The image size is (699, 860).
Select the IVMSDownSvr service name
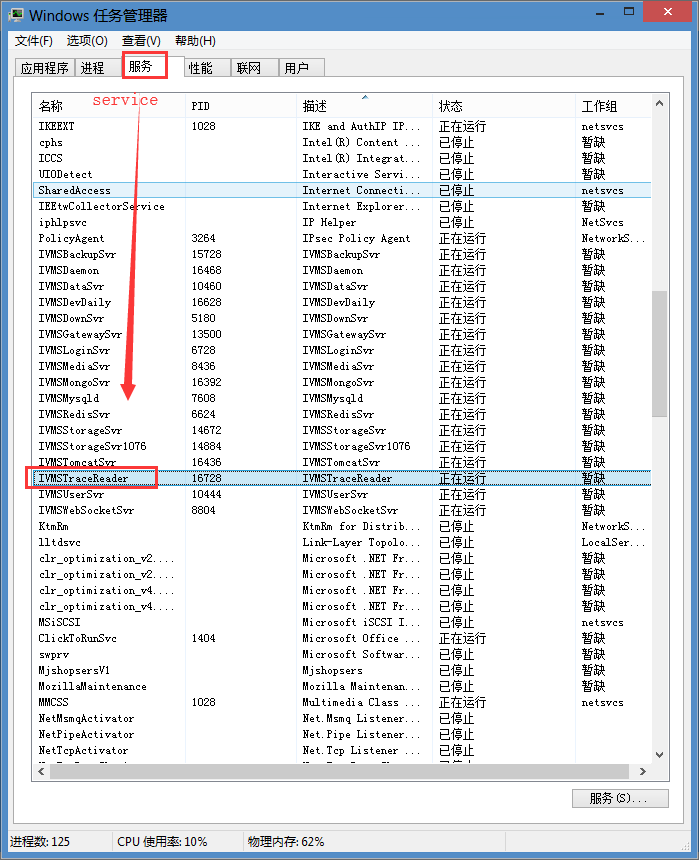tap(71, 318)
